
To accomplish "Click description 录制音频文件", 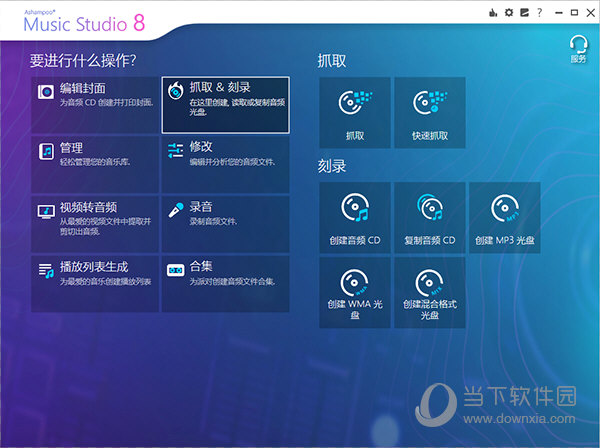I will (213, 222).
